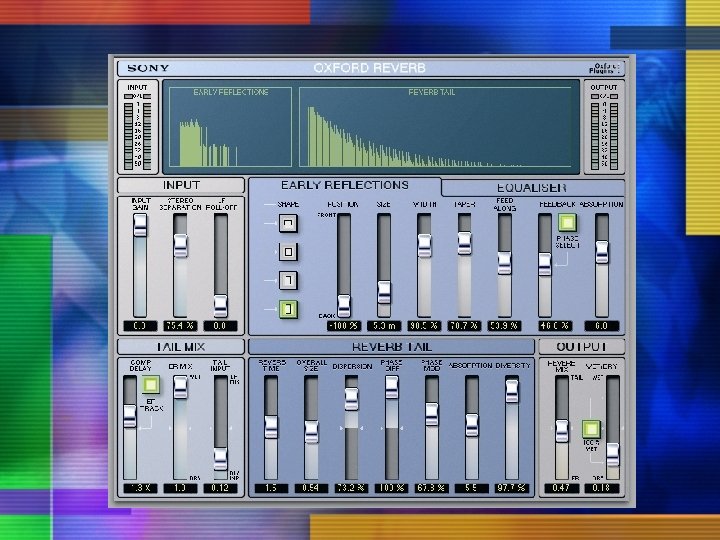This screenshot has height=540, width=720.
Task: Click the Oxford Plugins logo
Action: [x=606, y=68]
